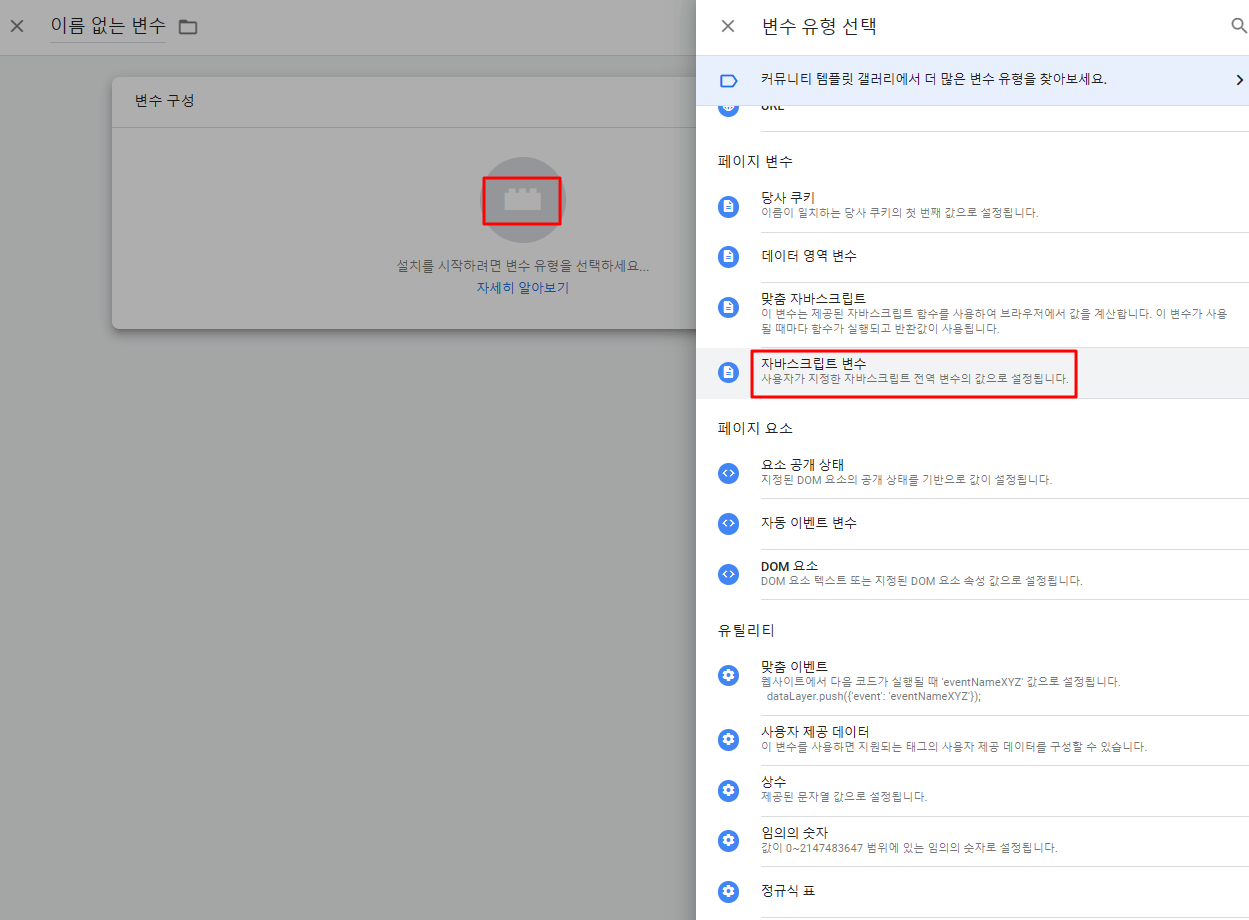Click the 데이터 영역 변수 document icon
The height and width of the screenshot is (920, 1249).
728,256
